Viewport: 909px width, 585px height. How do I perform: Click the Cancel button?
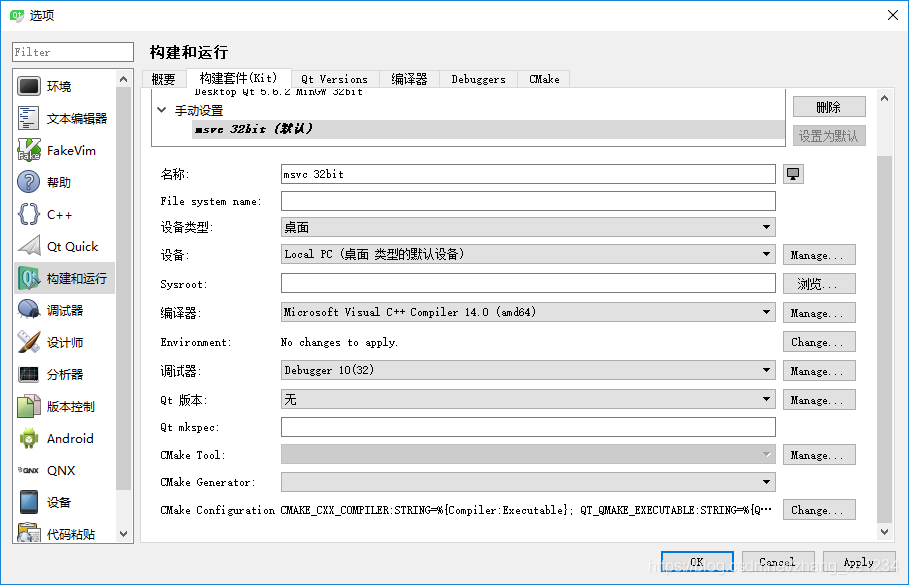[778, 562]
